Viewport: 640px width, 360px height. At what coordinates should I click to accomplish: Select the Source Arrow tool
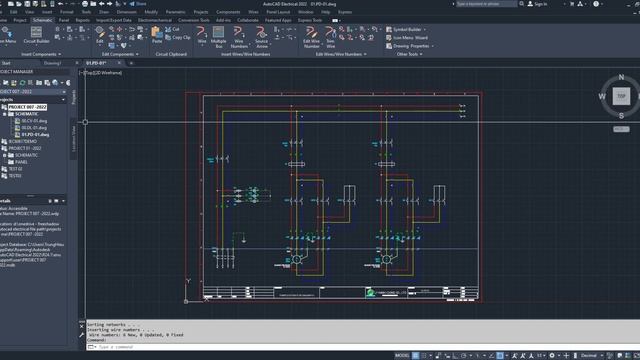pos(261,37)
